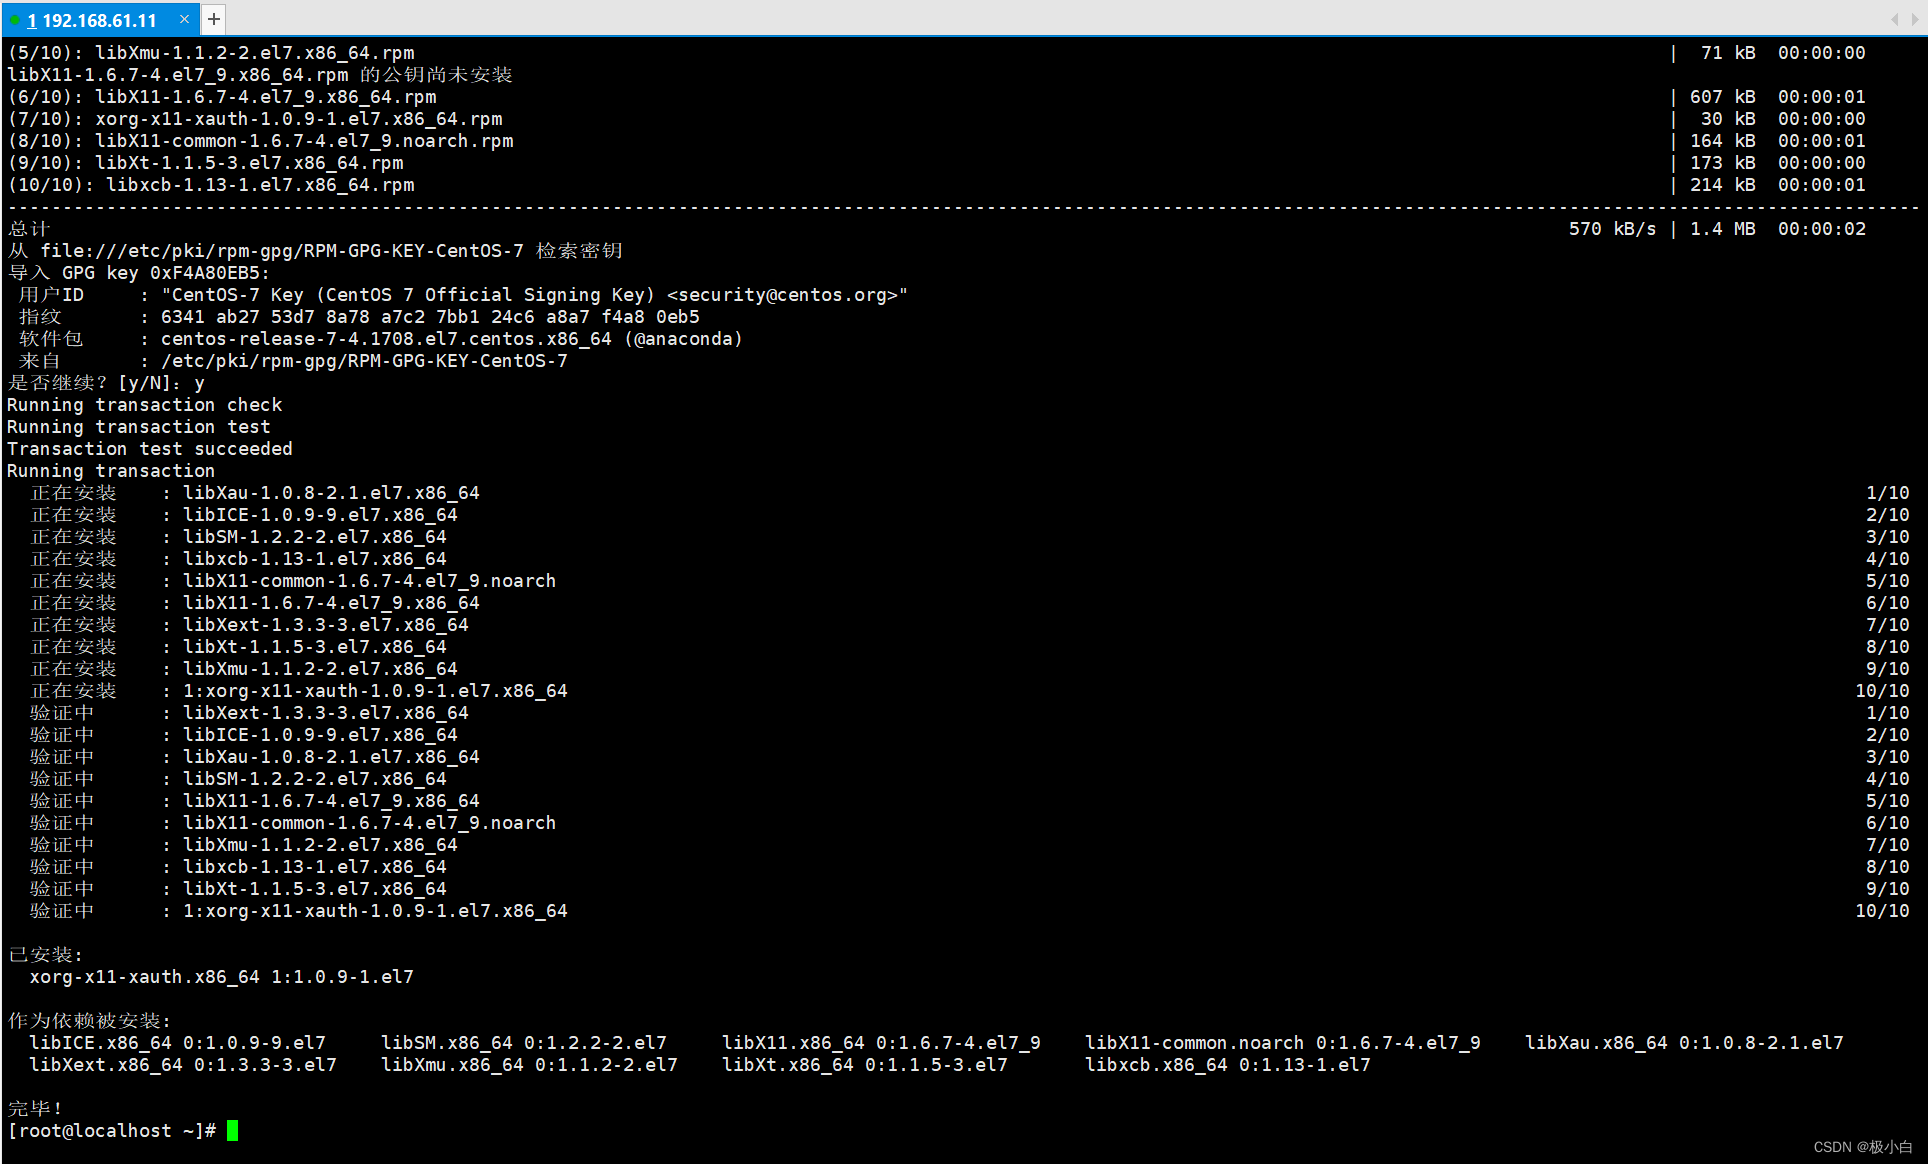1928x1164 pixels.
Task: Click the security@centos.org email text
Action: pos(786,295)
